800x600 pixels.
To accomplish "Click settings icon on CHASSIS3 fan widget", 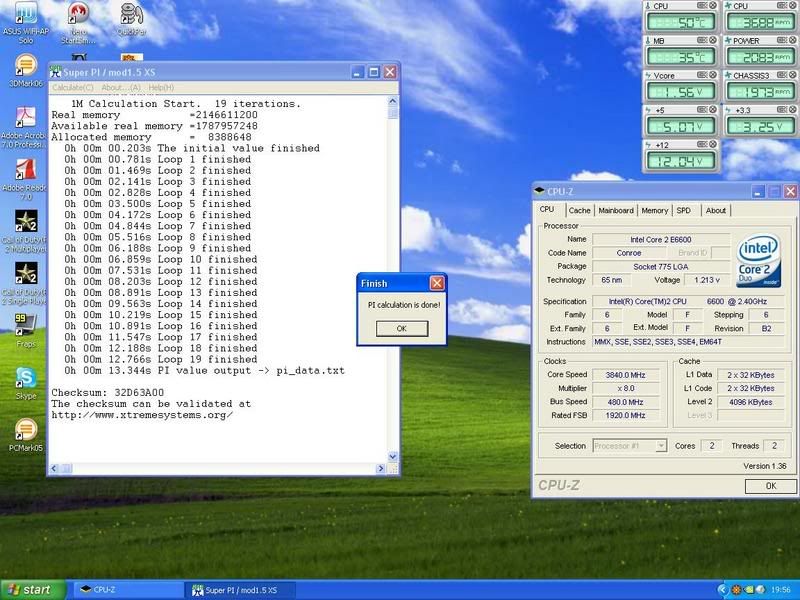I will 783,75.
